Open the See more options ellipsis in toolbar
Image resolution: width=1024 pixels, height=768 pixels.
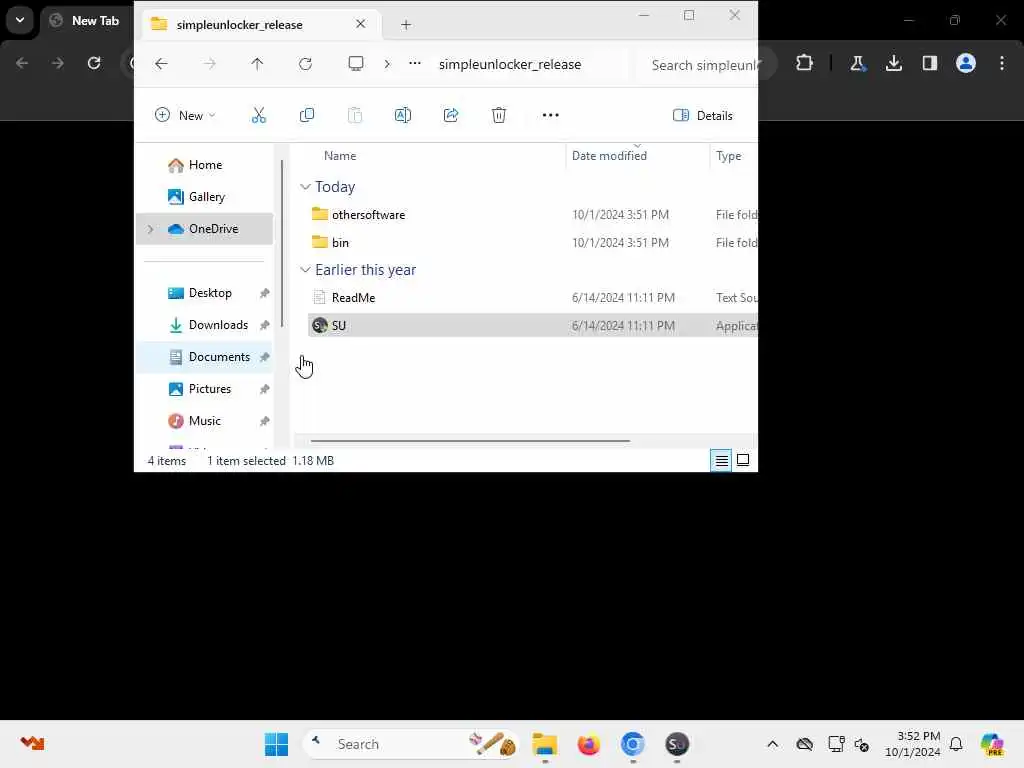point(551,116)
